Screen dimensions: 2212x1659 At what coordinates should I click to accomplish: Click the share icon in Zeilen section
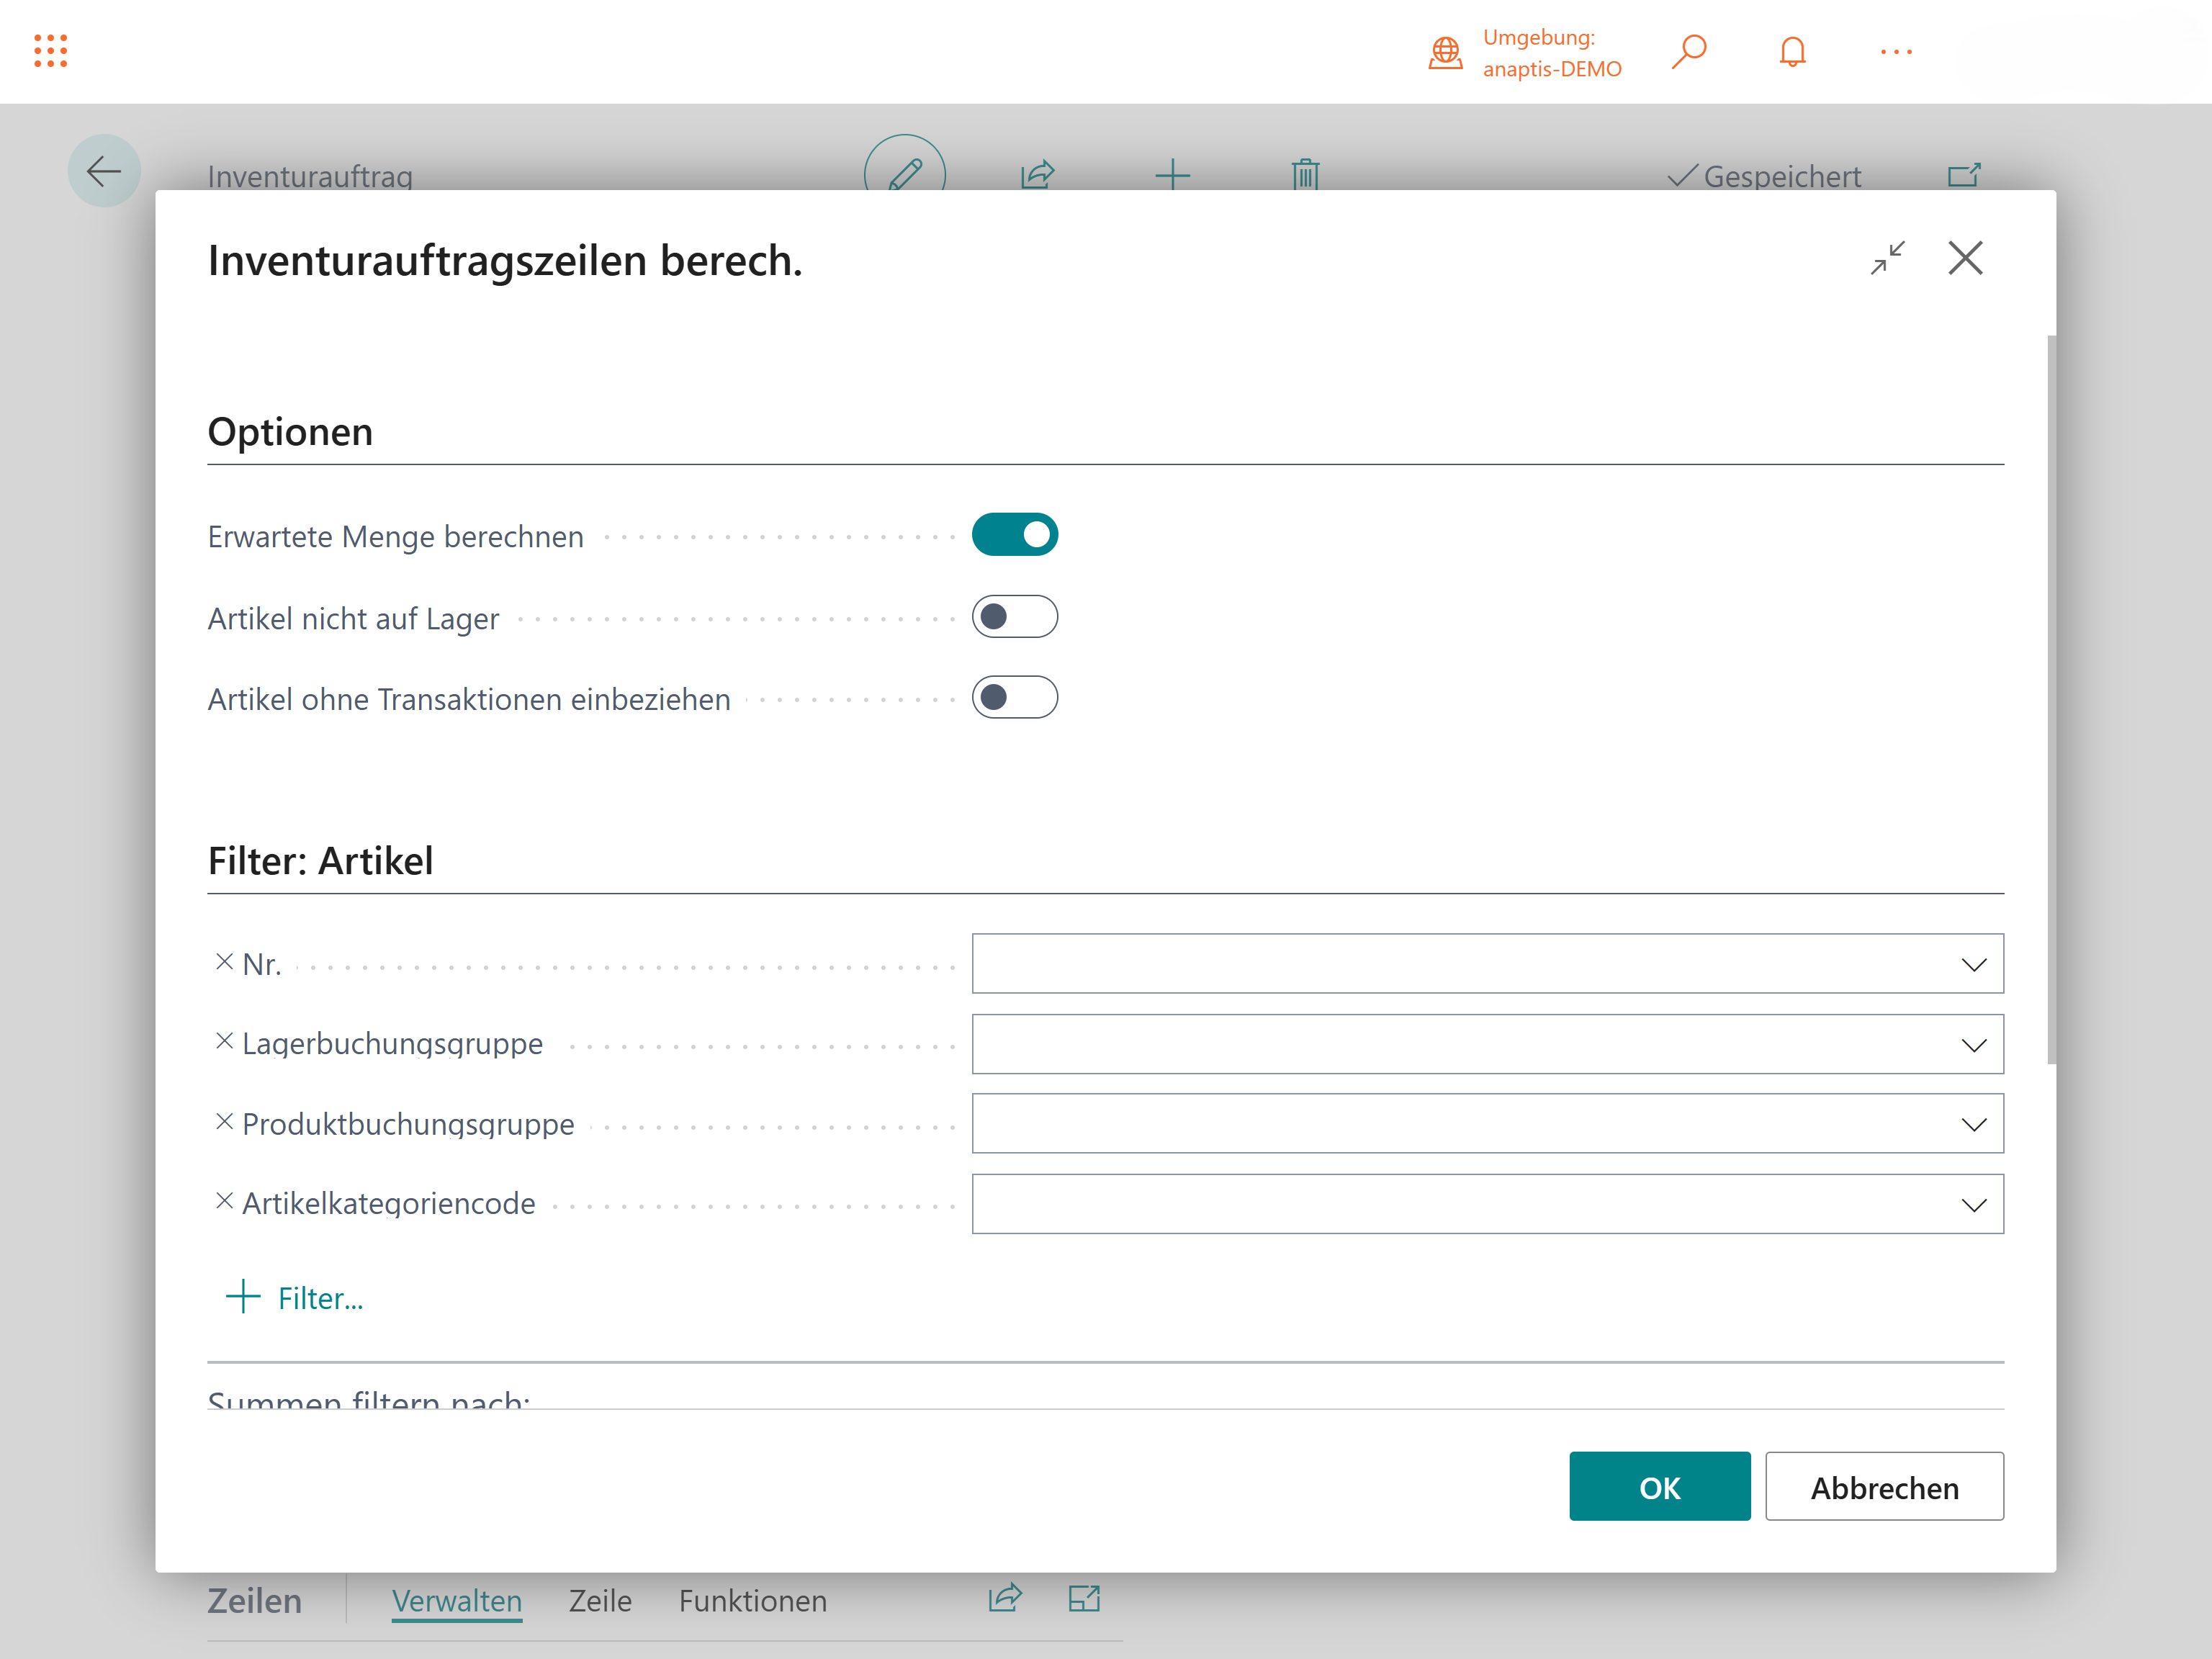tap(1005, 1598)
